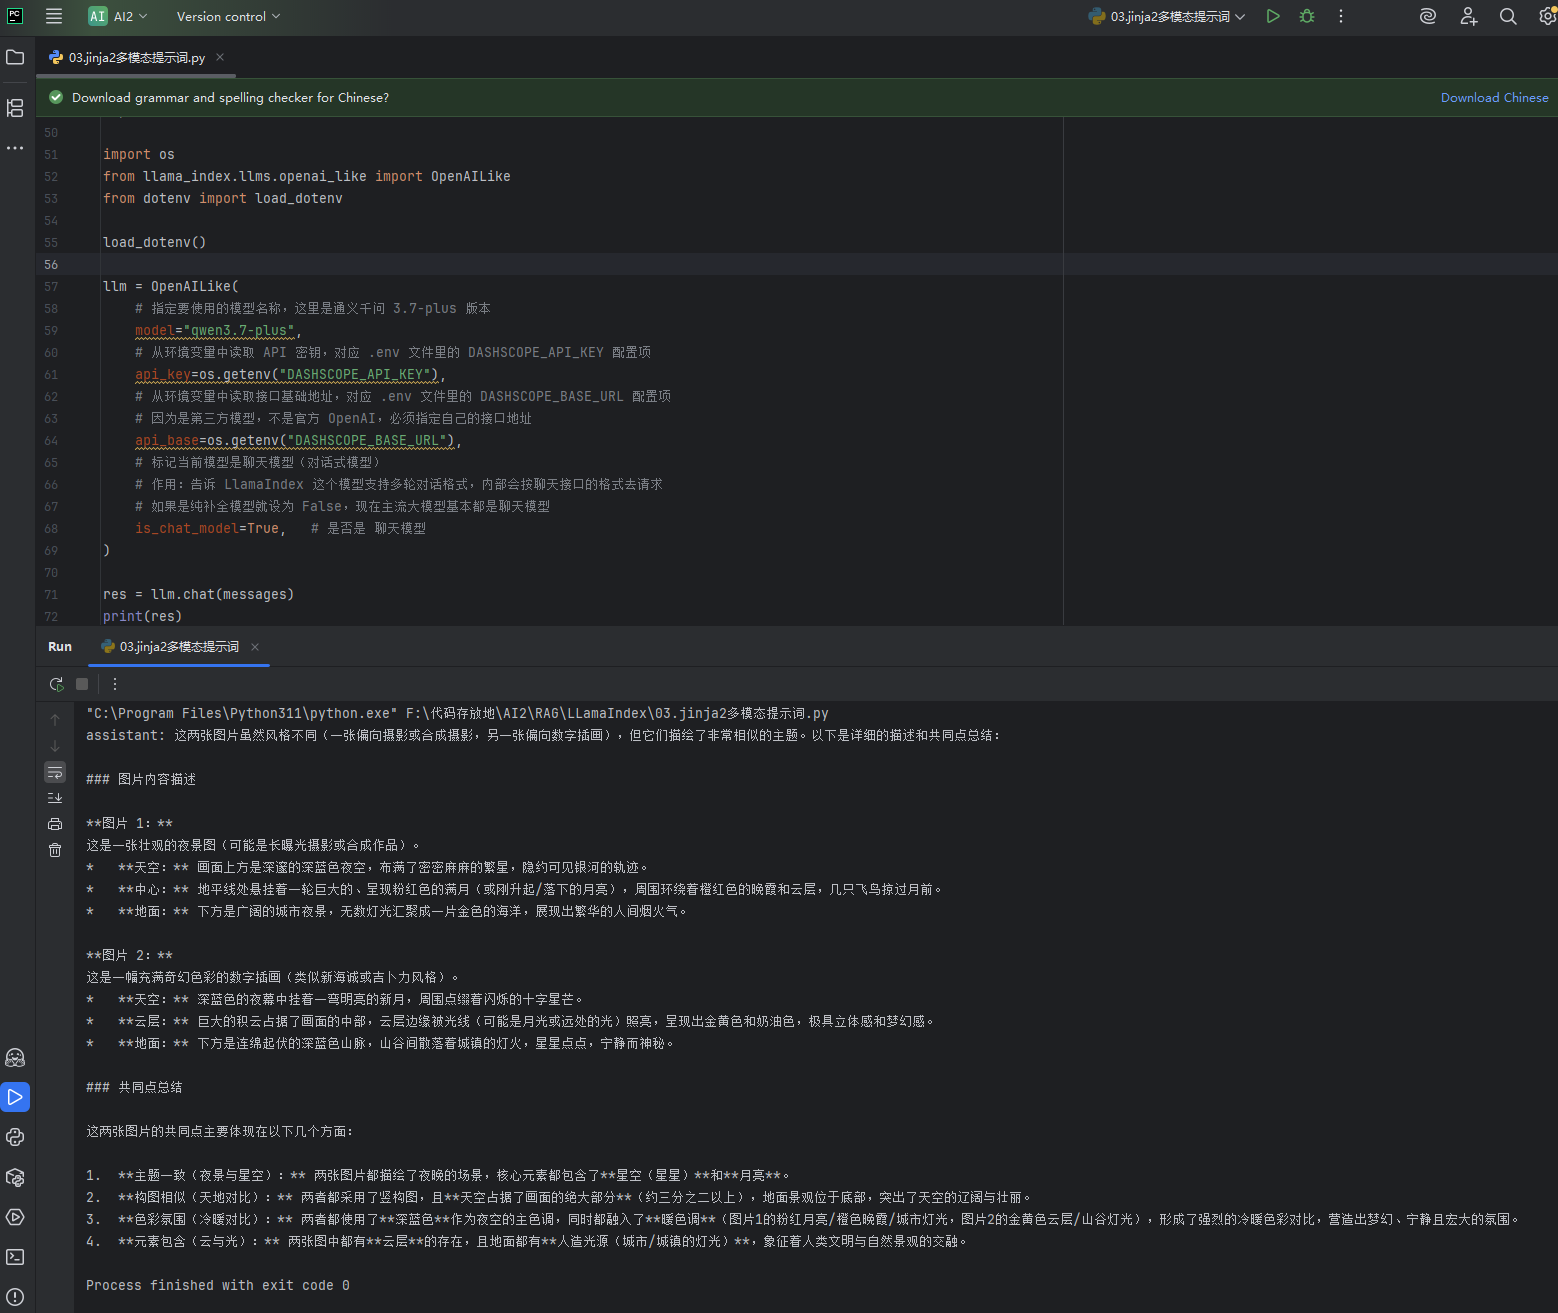This screenshot has width=1558, height=1313.
Task: Open the Services tool window
Action: [15, 1217]
